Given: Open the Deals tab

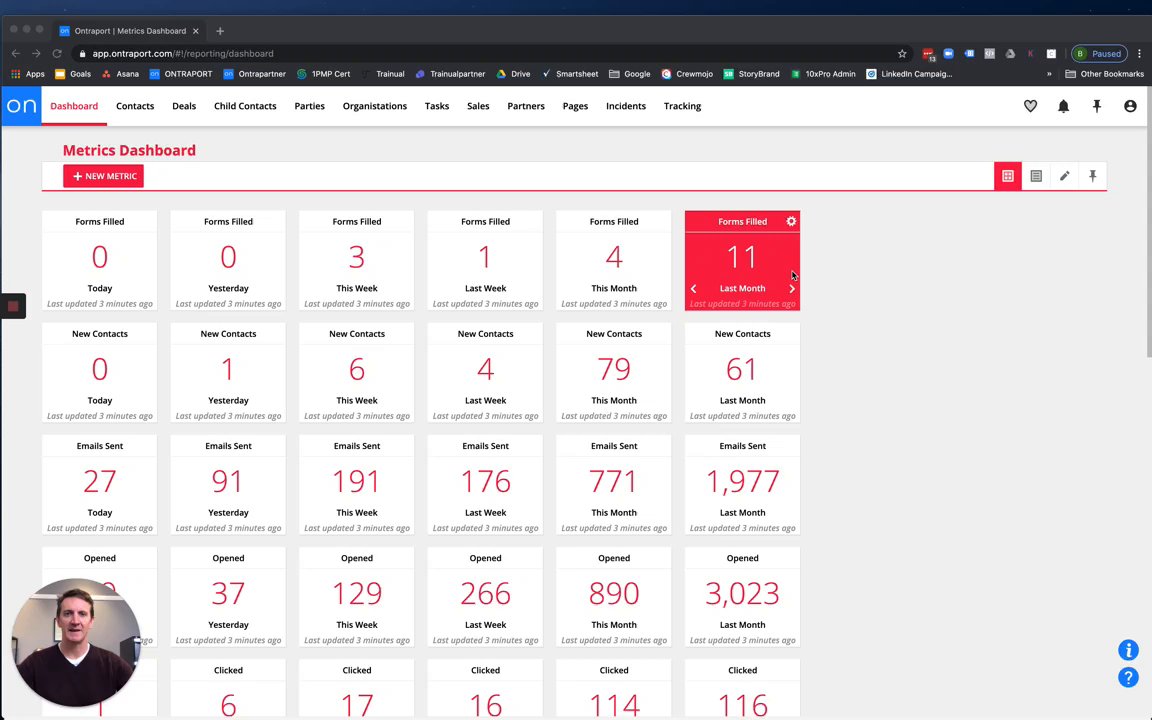Looking at the screenshot, I should 184,106.
